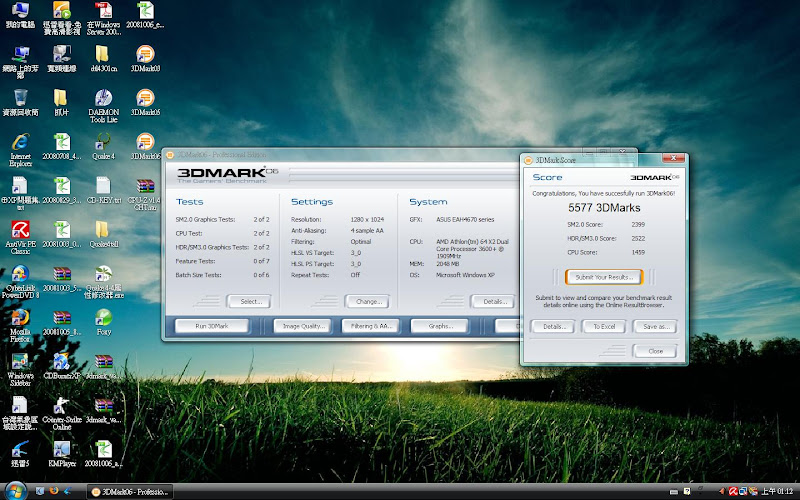Open Image Quality... options

click(x=300, y=326)
